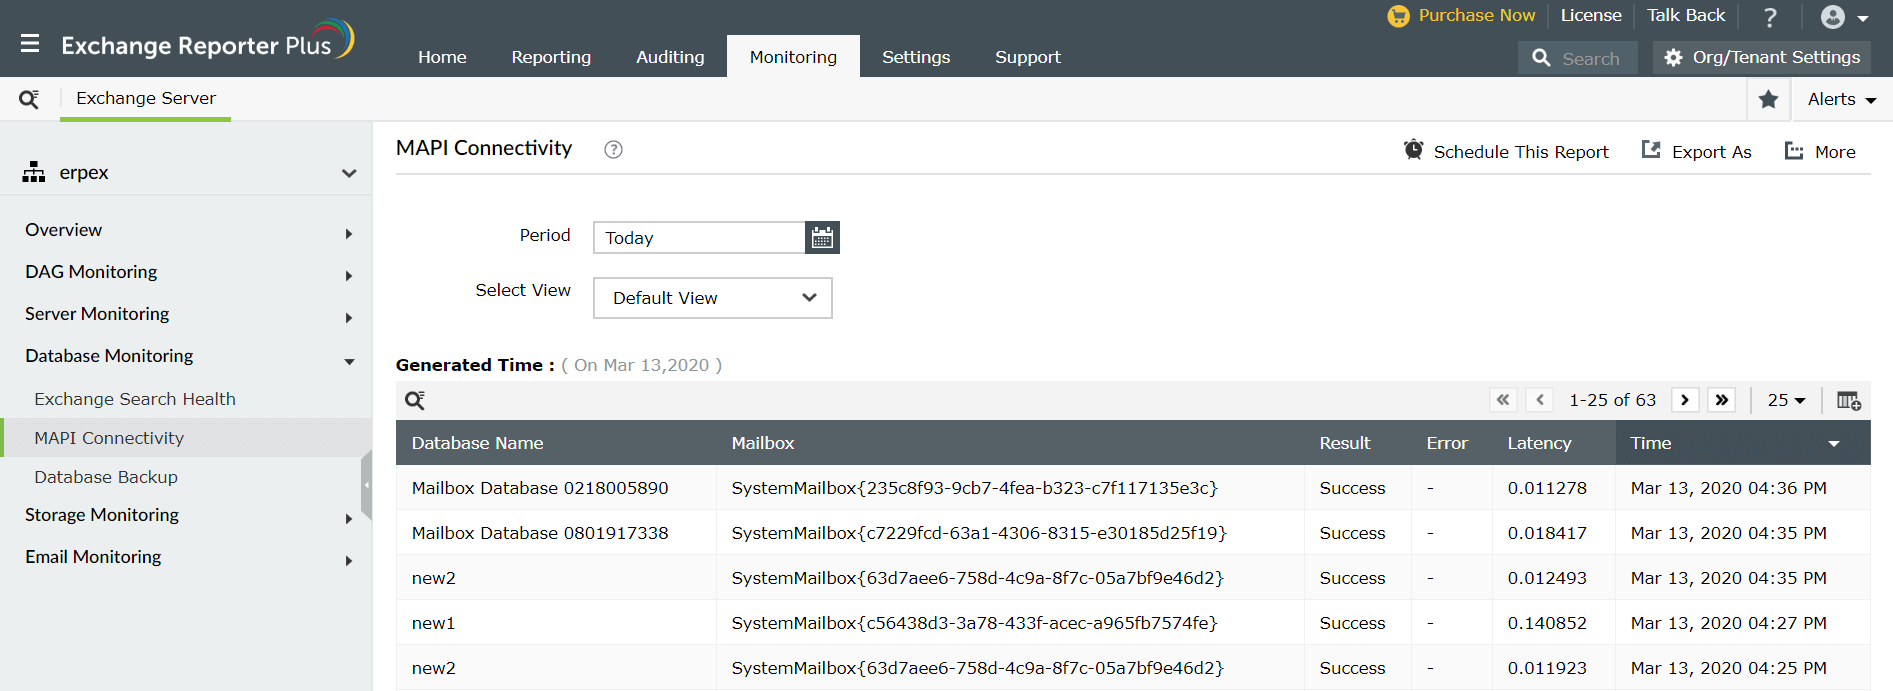The image size is (1893, 691).
Task: Select Database Backup in the sidebar
Action: coord(106,477)
